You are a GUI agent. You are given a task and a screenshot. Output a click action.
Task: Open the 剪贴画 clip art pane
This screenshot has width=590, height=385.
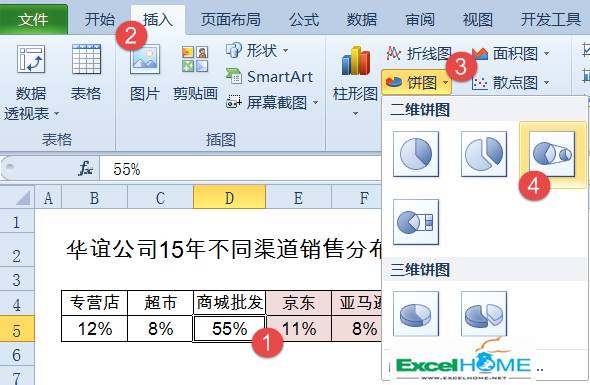[195, 72]
